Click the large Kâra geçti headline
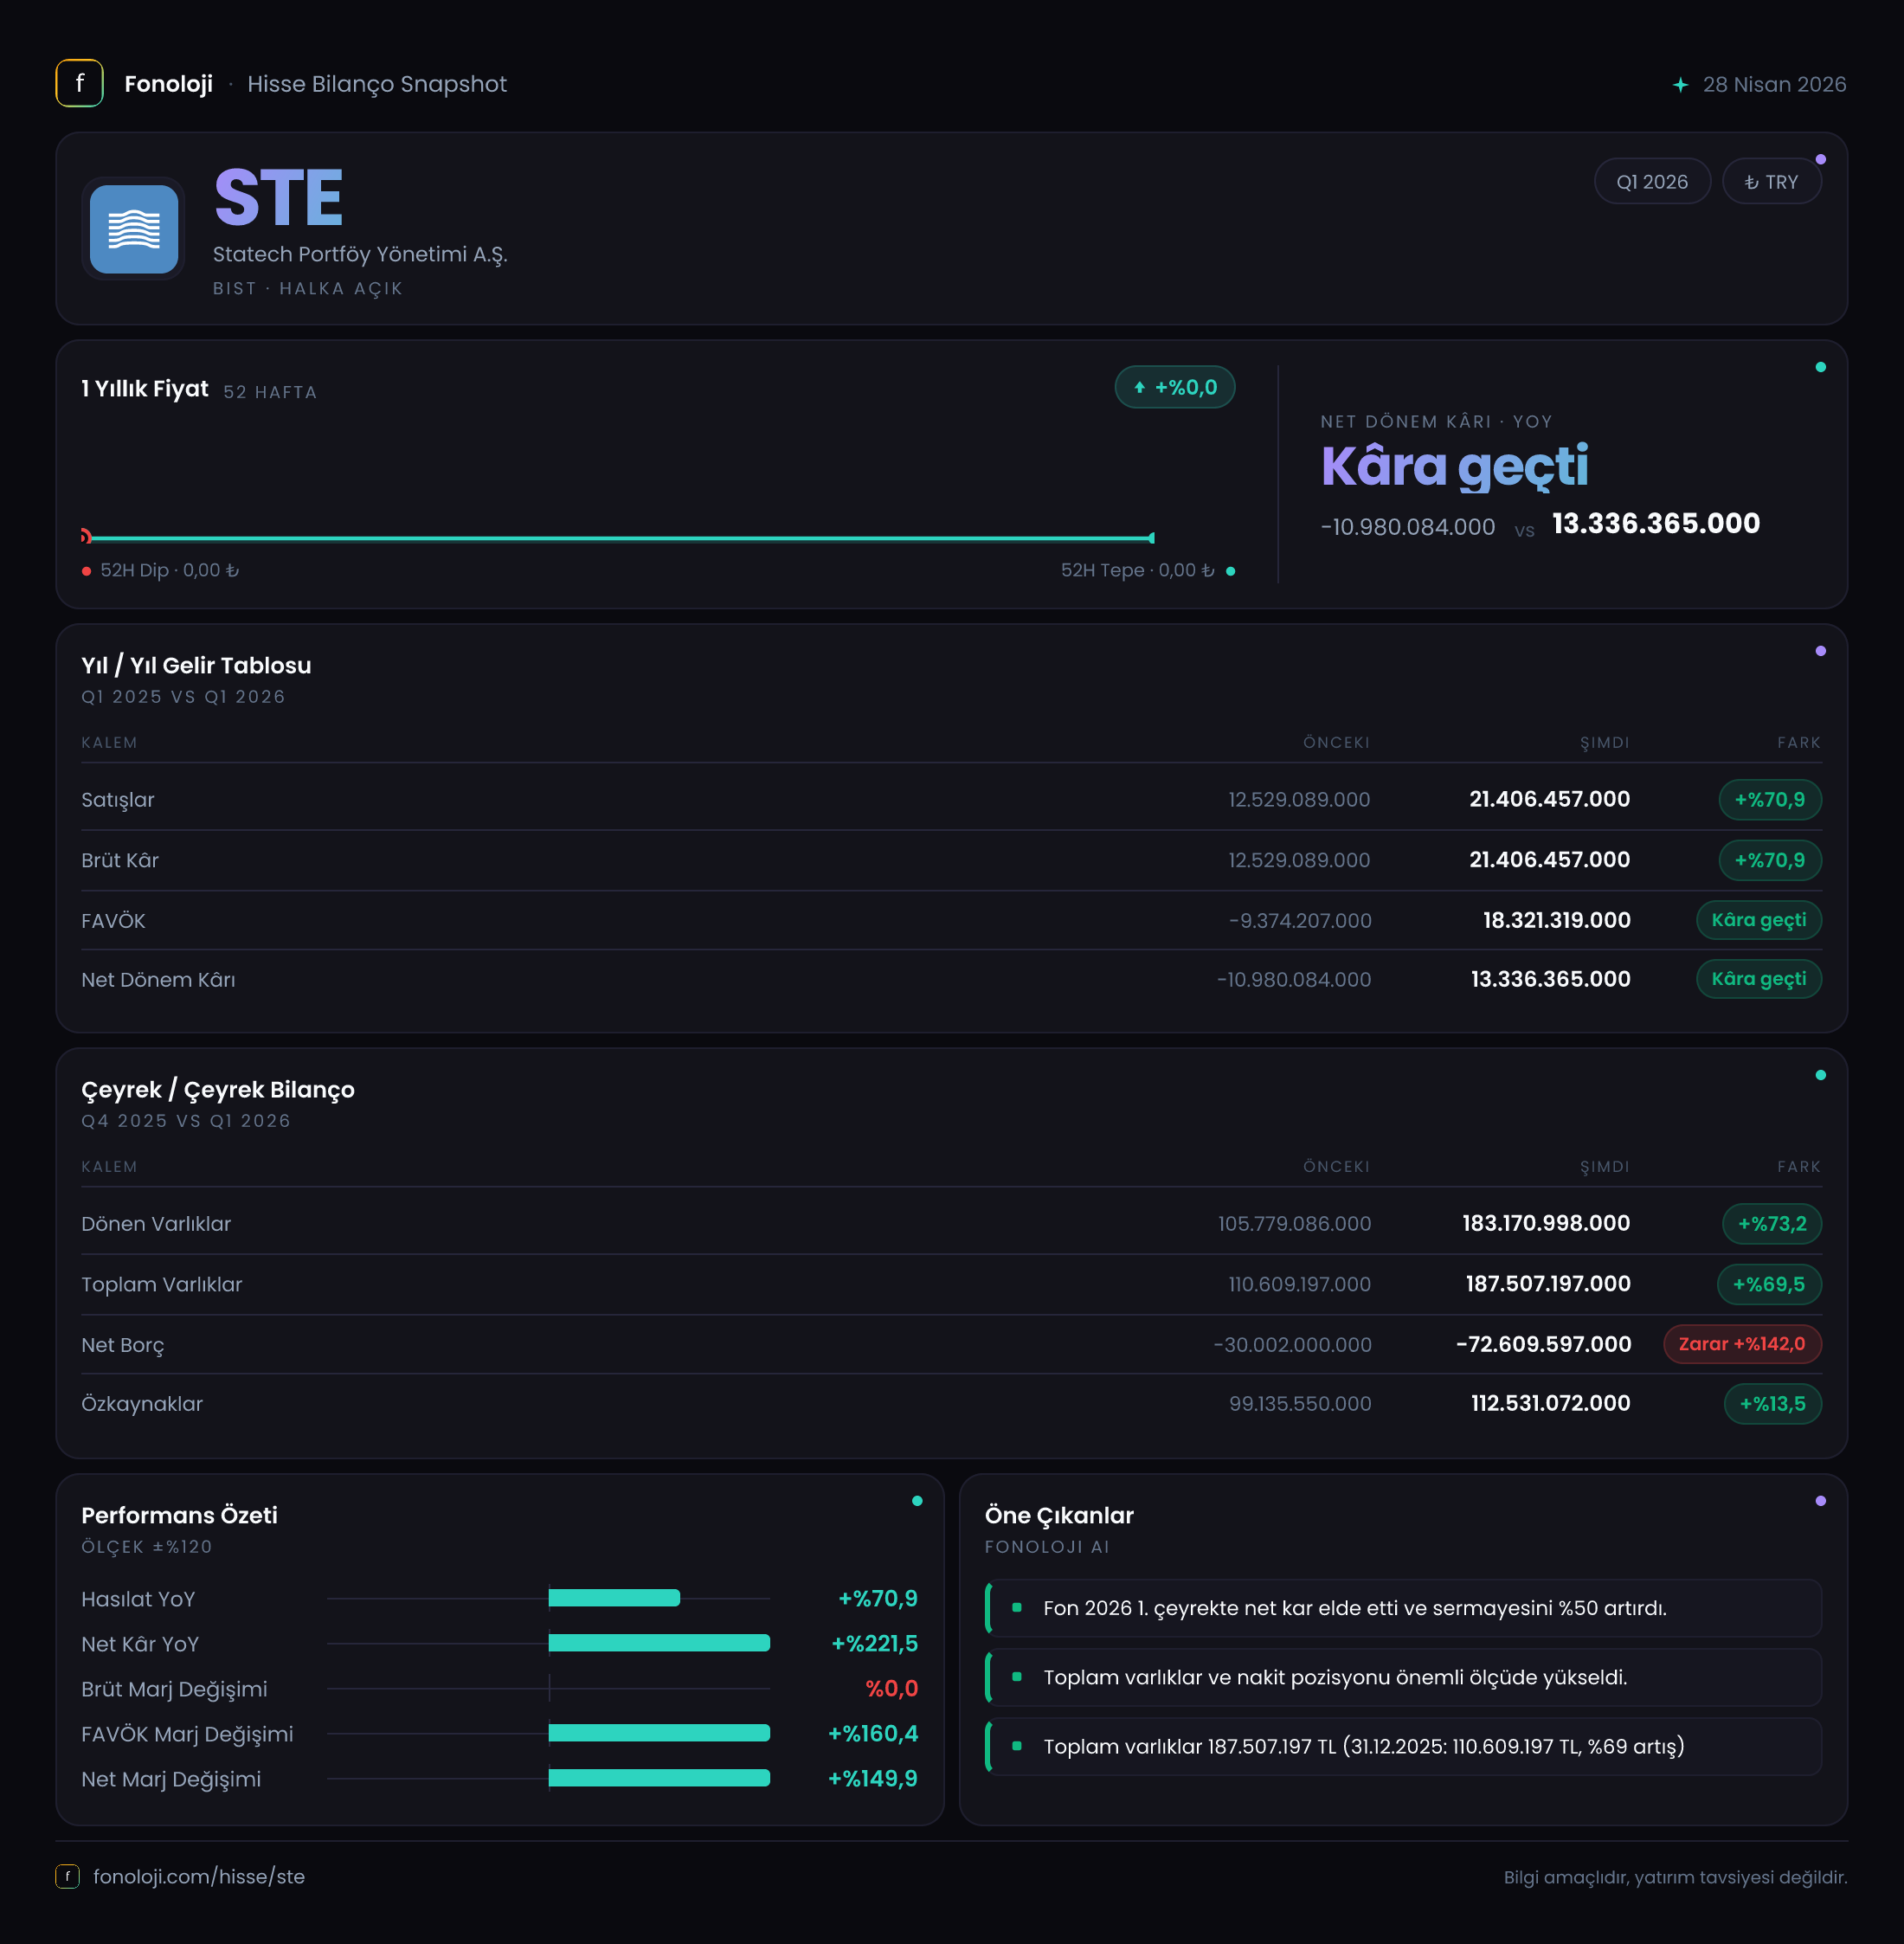 click(1454, 467)
